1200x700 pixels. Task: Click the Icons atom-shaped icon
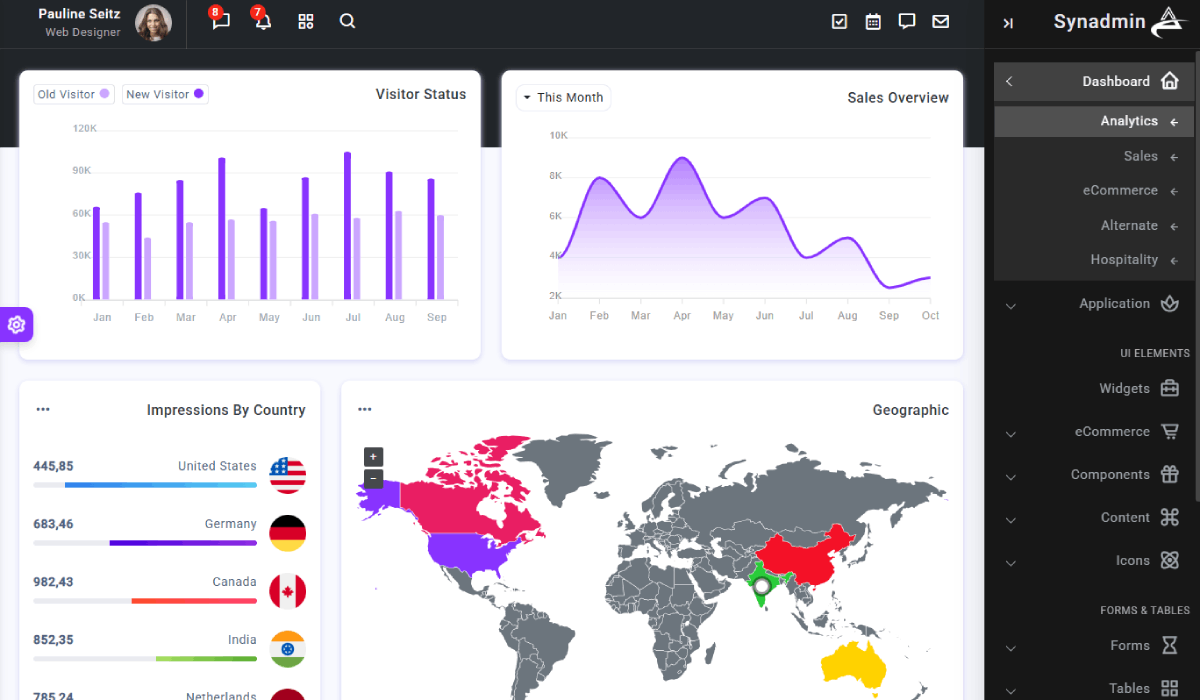(x=1170, y=561)
